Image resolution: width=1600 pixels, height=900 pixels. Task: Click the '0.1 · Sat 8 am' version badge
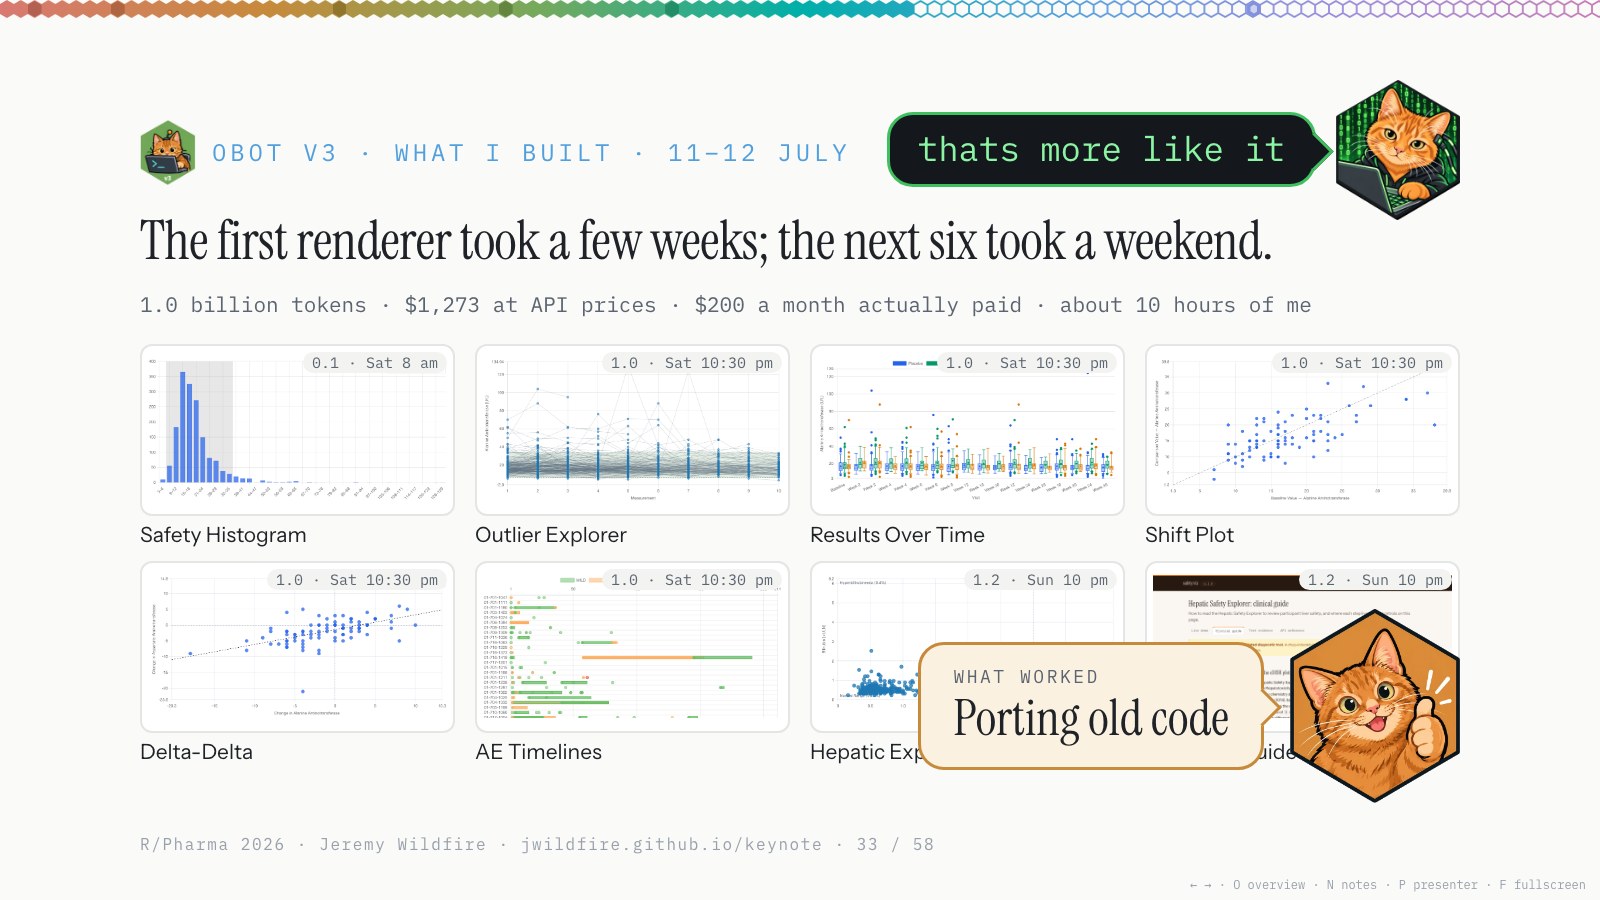pyautogui.click(x=375, y=363)
